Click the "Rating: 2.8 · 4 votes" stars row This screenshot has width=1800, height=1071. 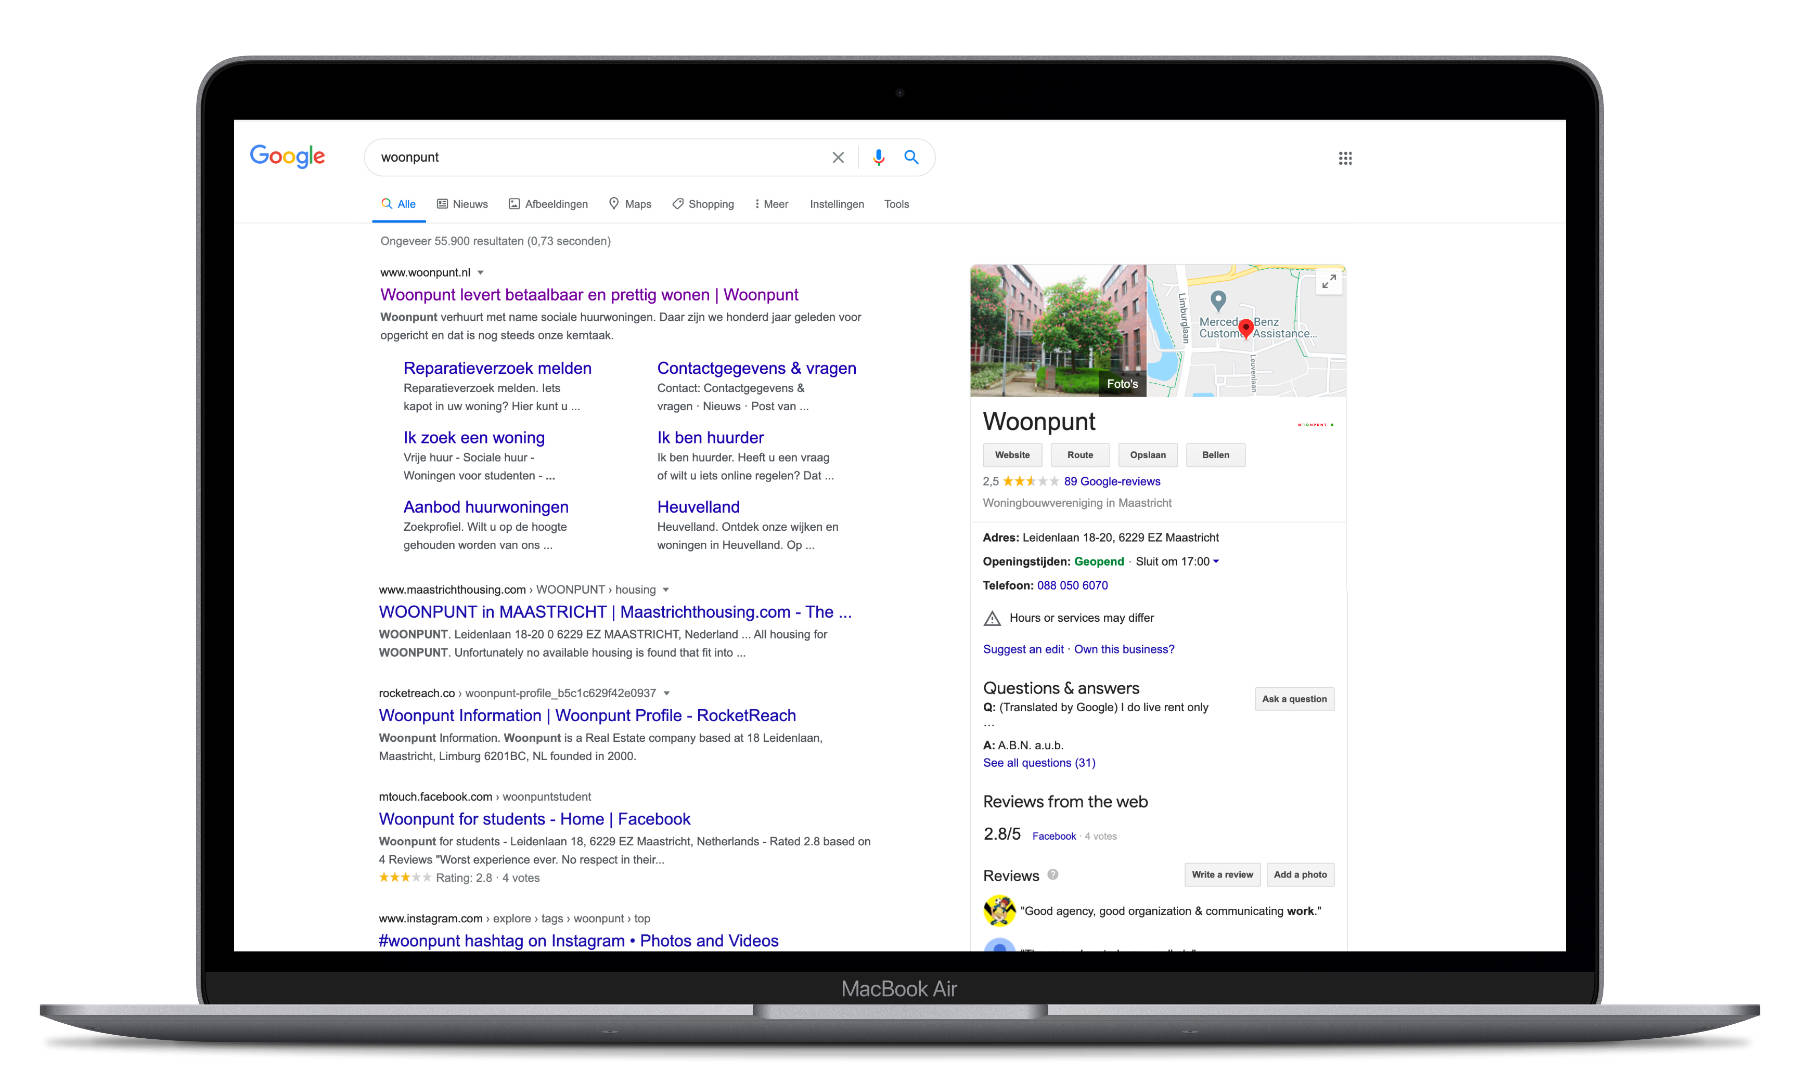point(459,878)
